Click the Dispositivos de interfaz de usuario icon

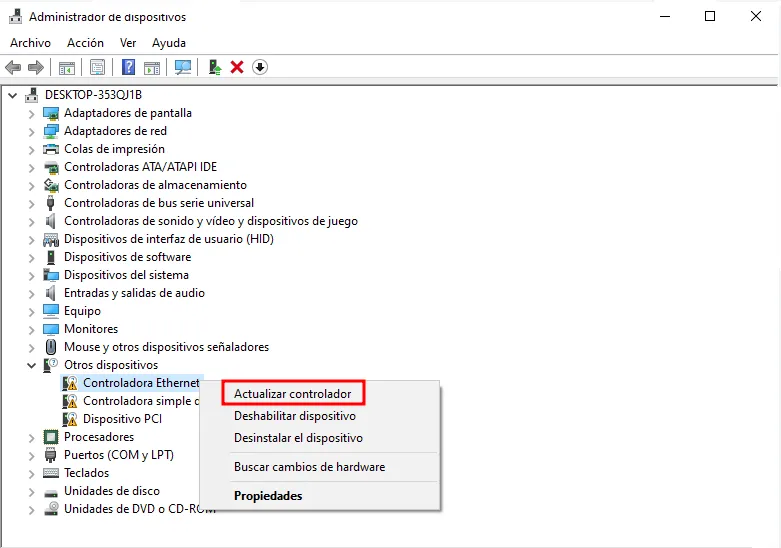pos(51,240)
